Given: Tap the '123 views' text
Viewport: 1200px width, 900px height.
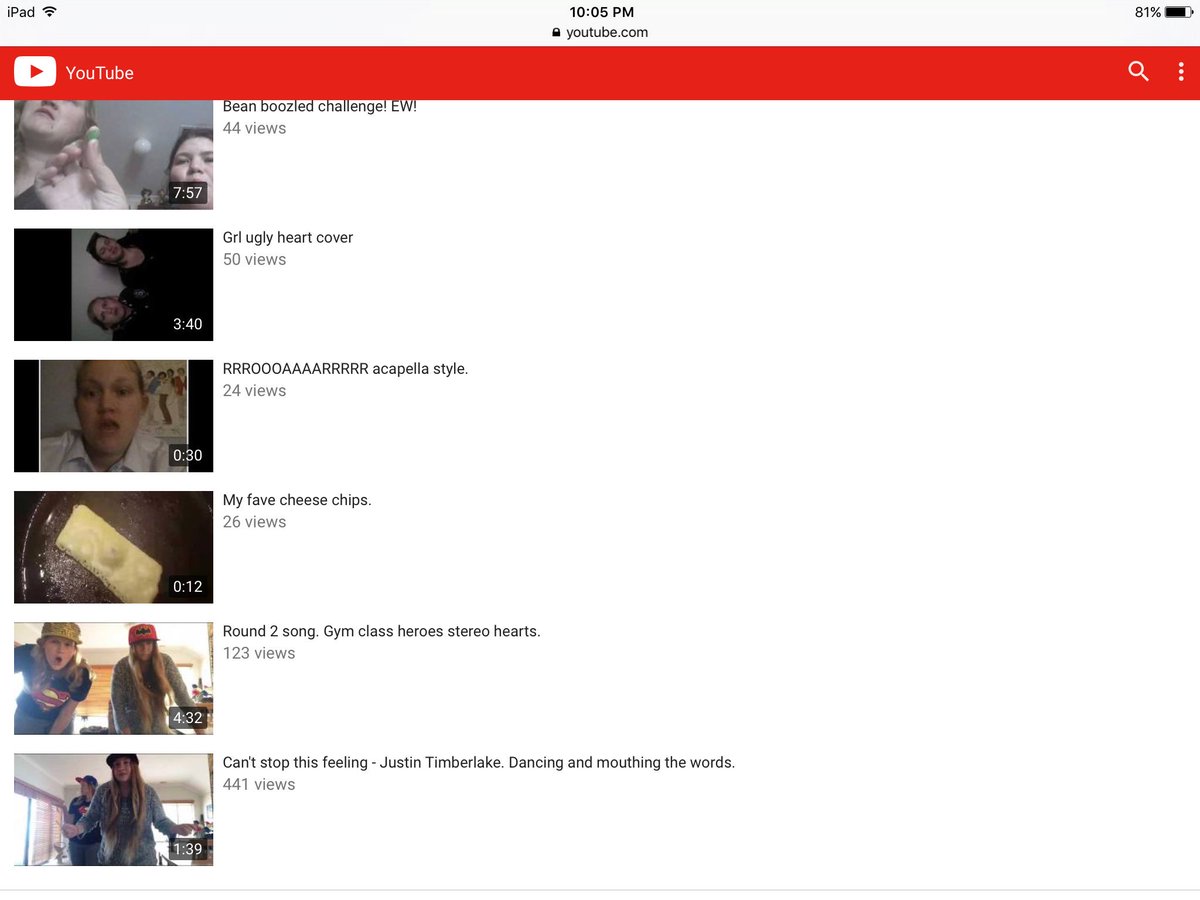Looking at the screenshot, I should point(259,653).
